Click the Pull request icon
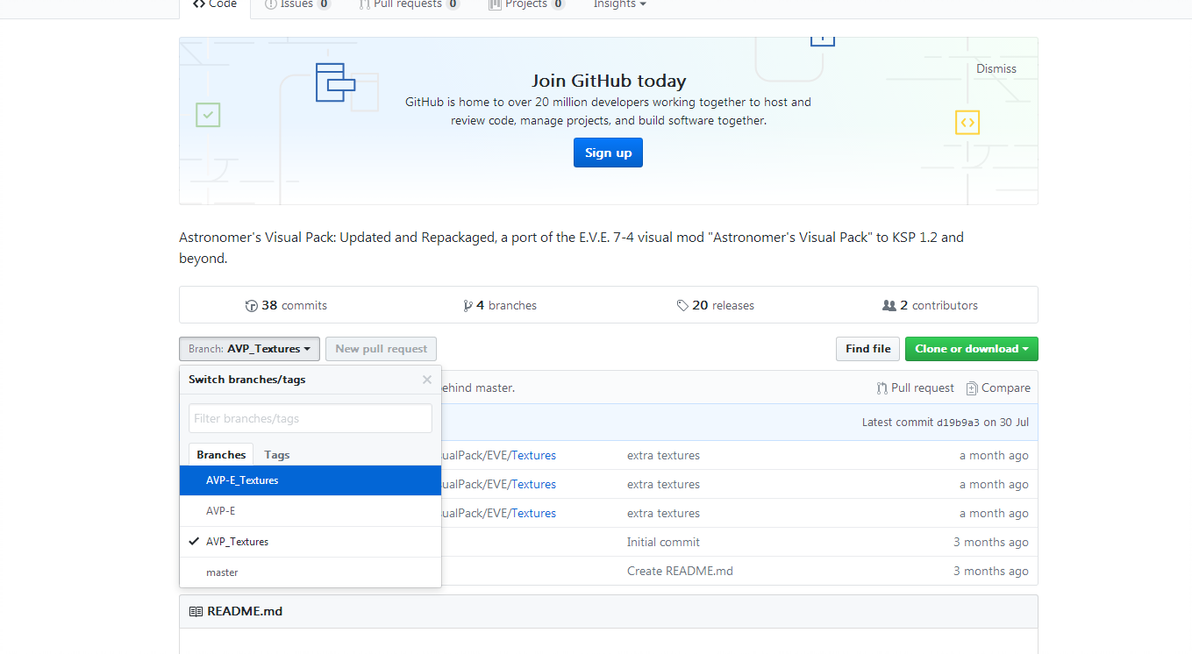 tap(882, 388)
